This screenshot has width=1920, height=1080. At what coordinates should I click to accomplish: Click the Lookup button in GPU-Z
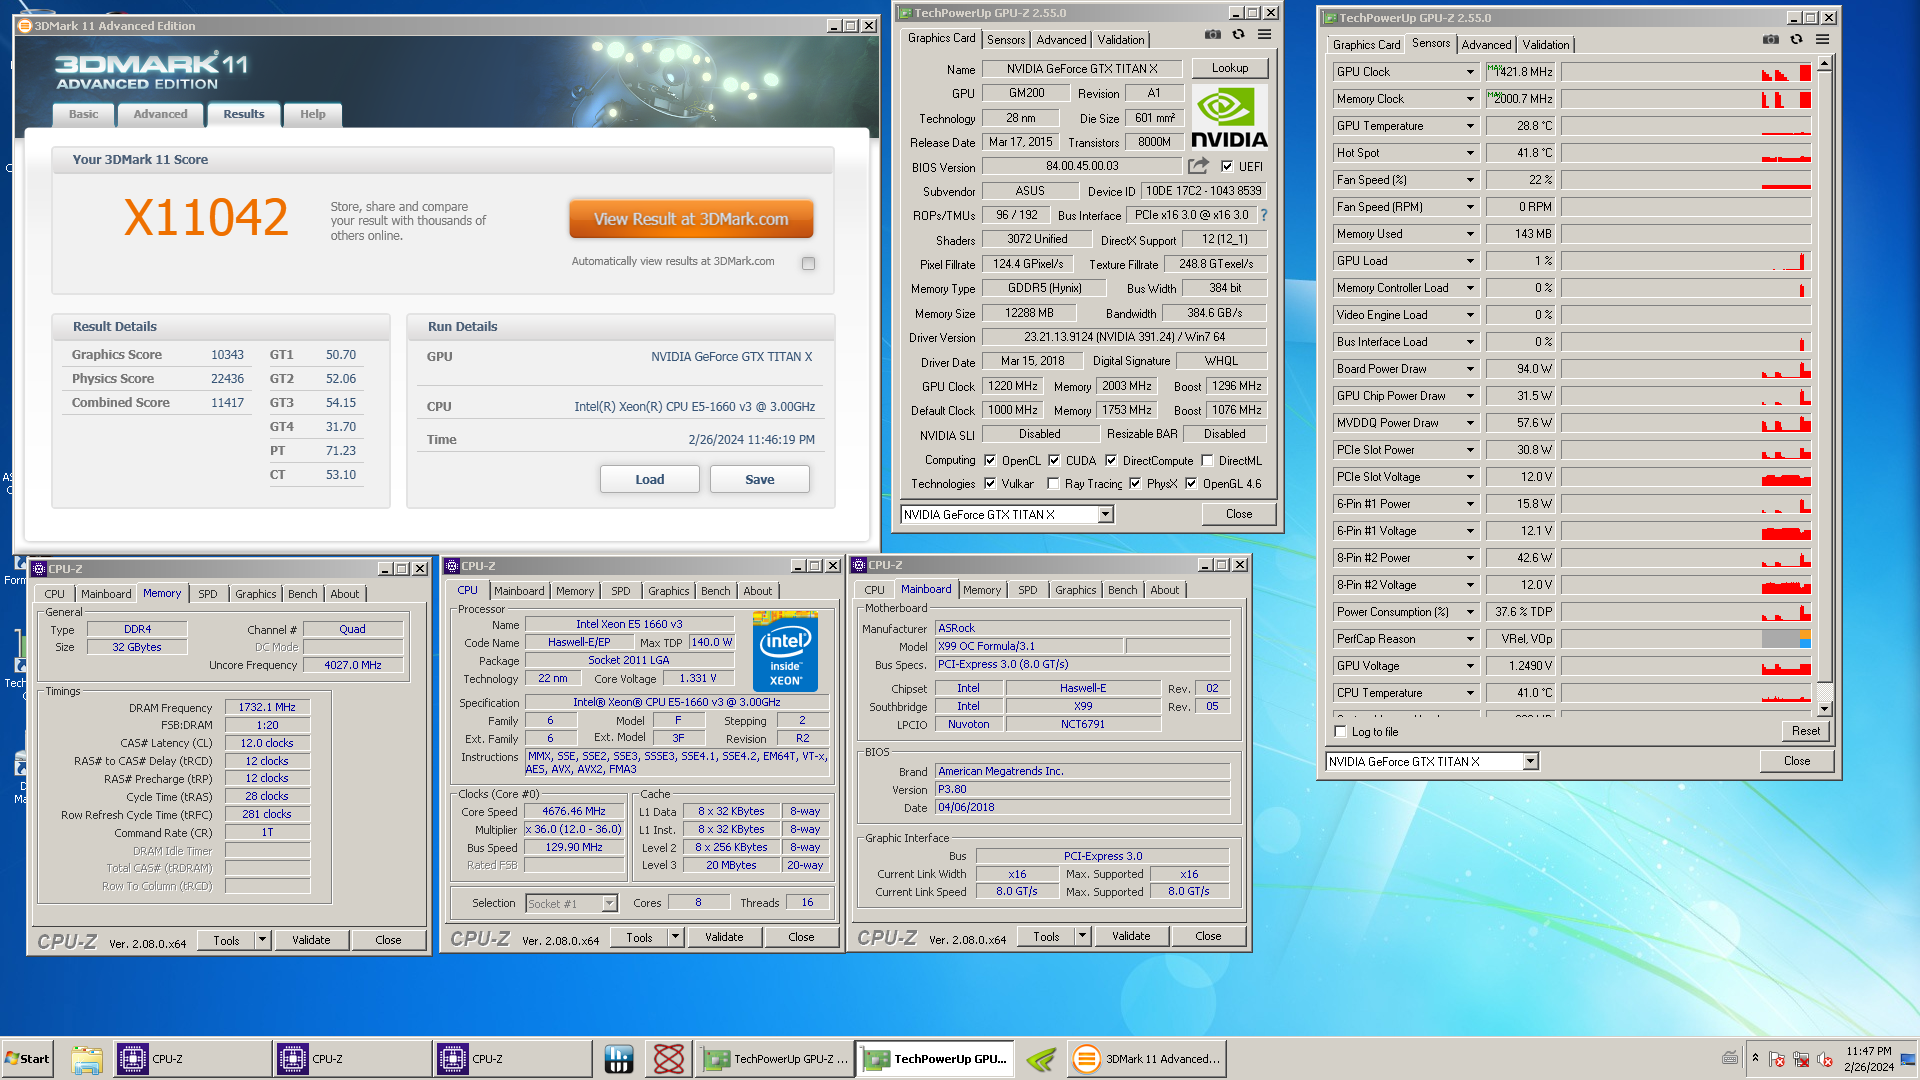pos(1230,68)
